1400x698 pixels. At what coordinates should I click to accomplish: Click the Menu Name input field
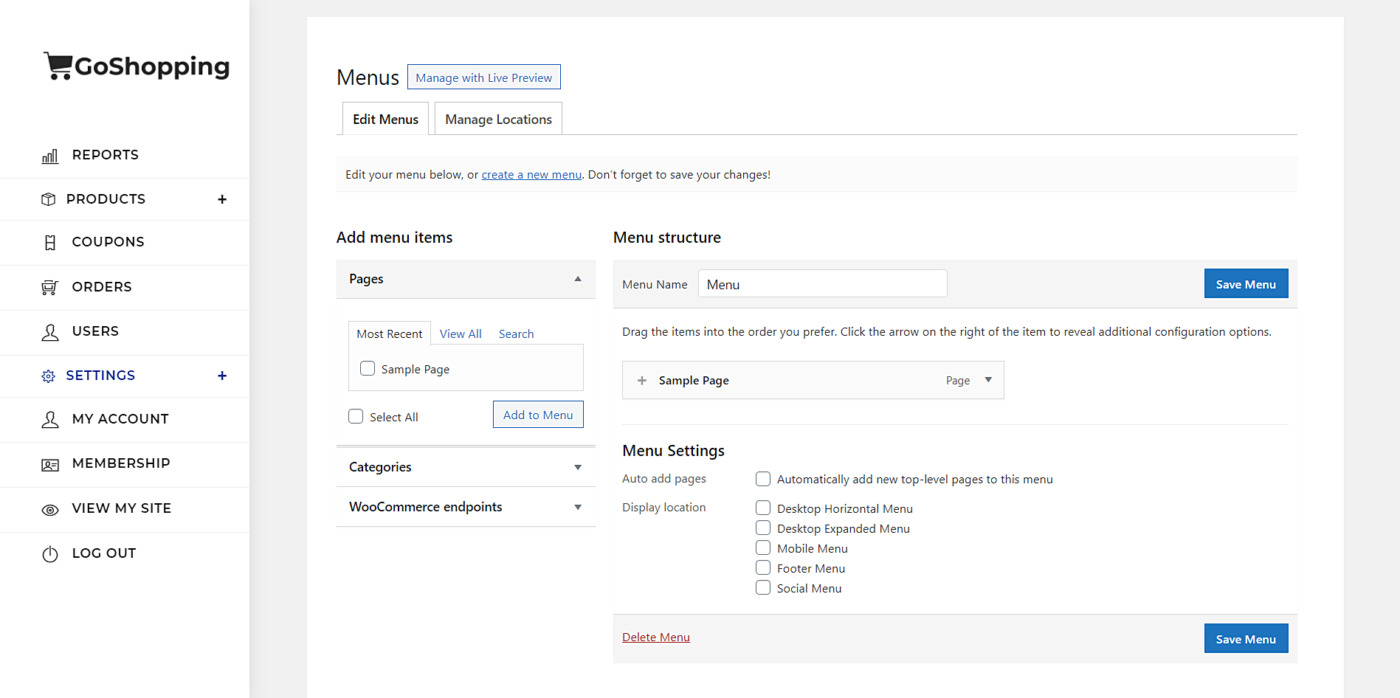coord(822,284)
